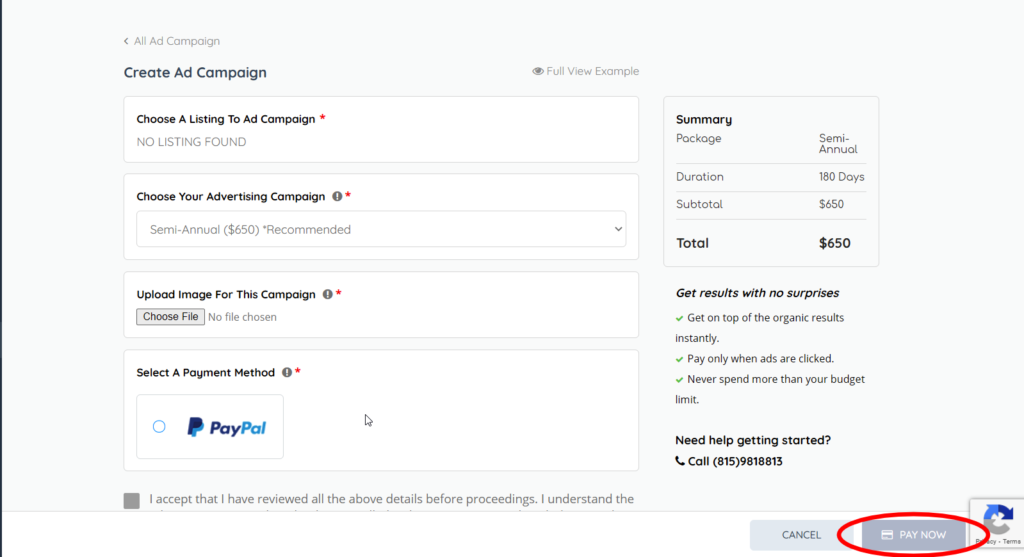The image size is (1024, 557).
Task: Select the PayPal radio button
Action: point(159,427)
